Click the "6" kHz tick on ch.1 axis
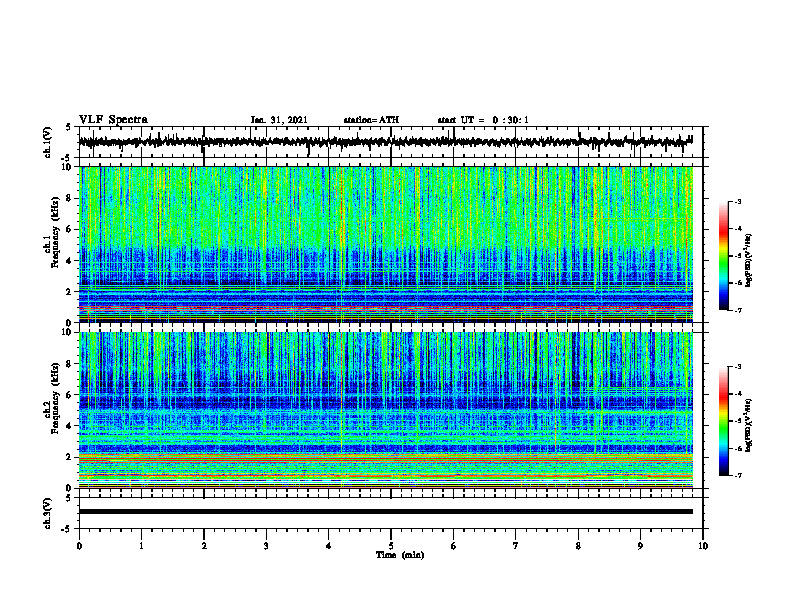This screenshot has width=792, height=612. [70, 229]
